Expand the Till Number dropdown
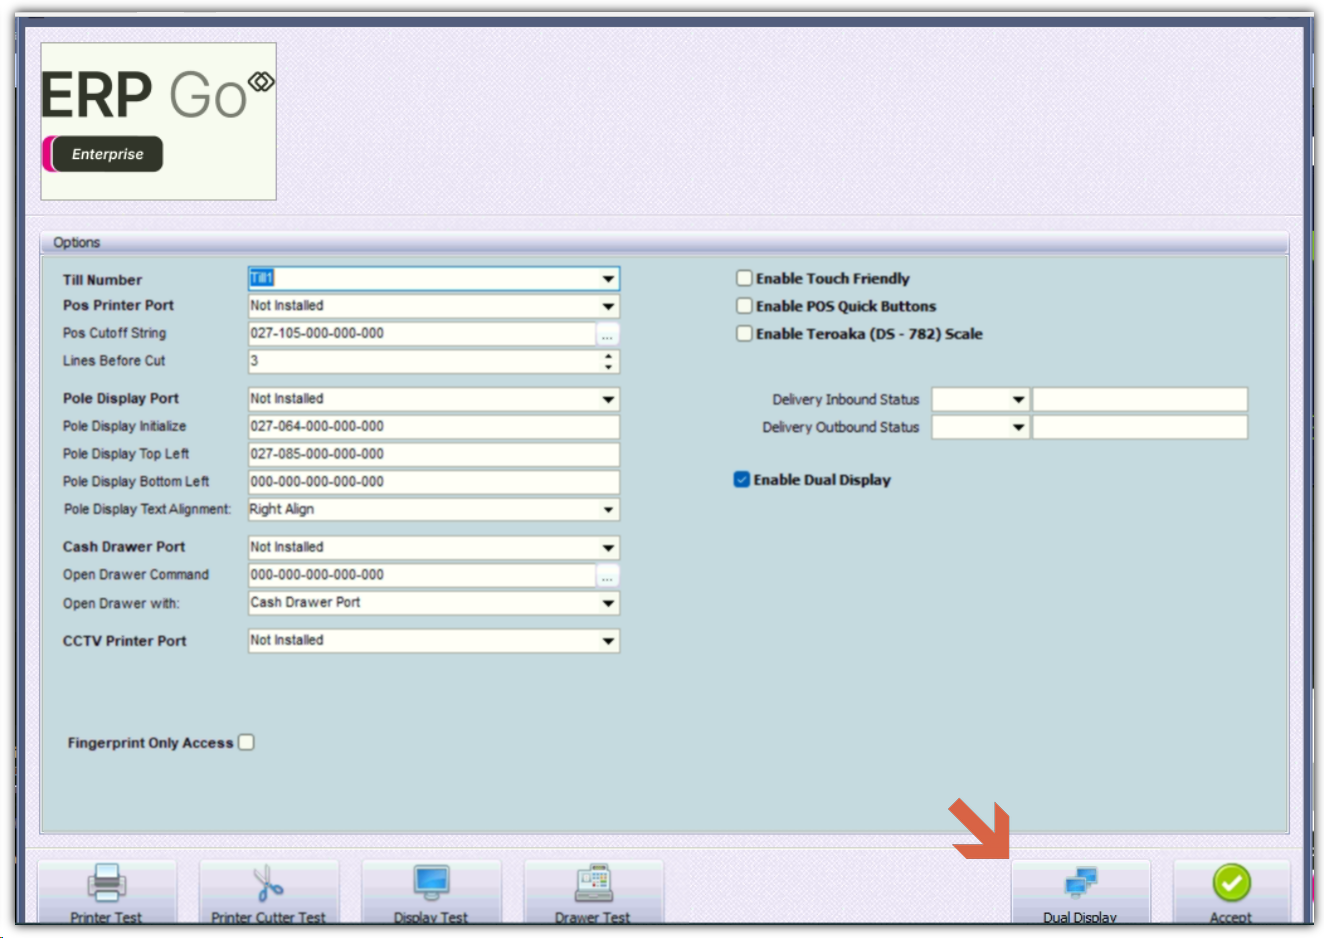1324x938 pixels. click(608, 279)
